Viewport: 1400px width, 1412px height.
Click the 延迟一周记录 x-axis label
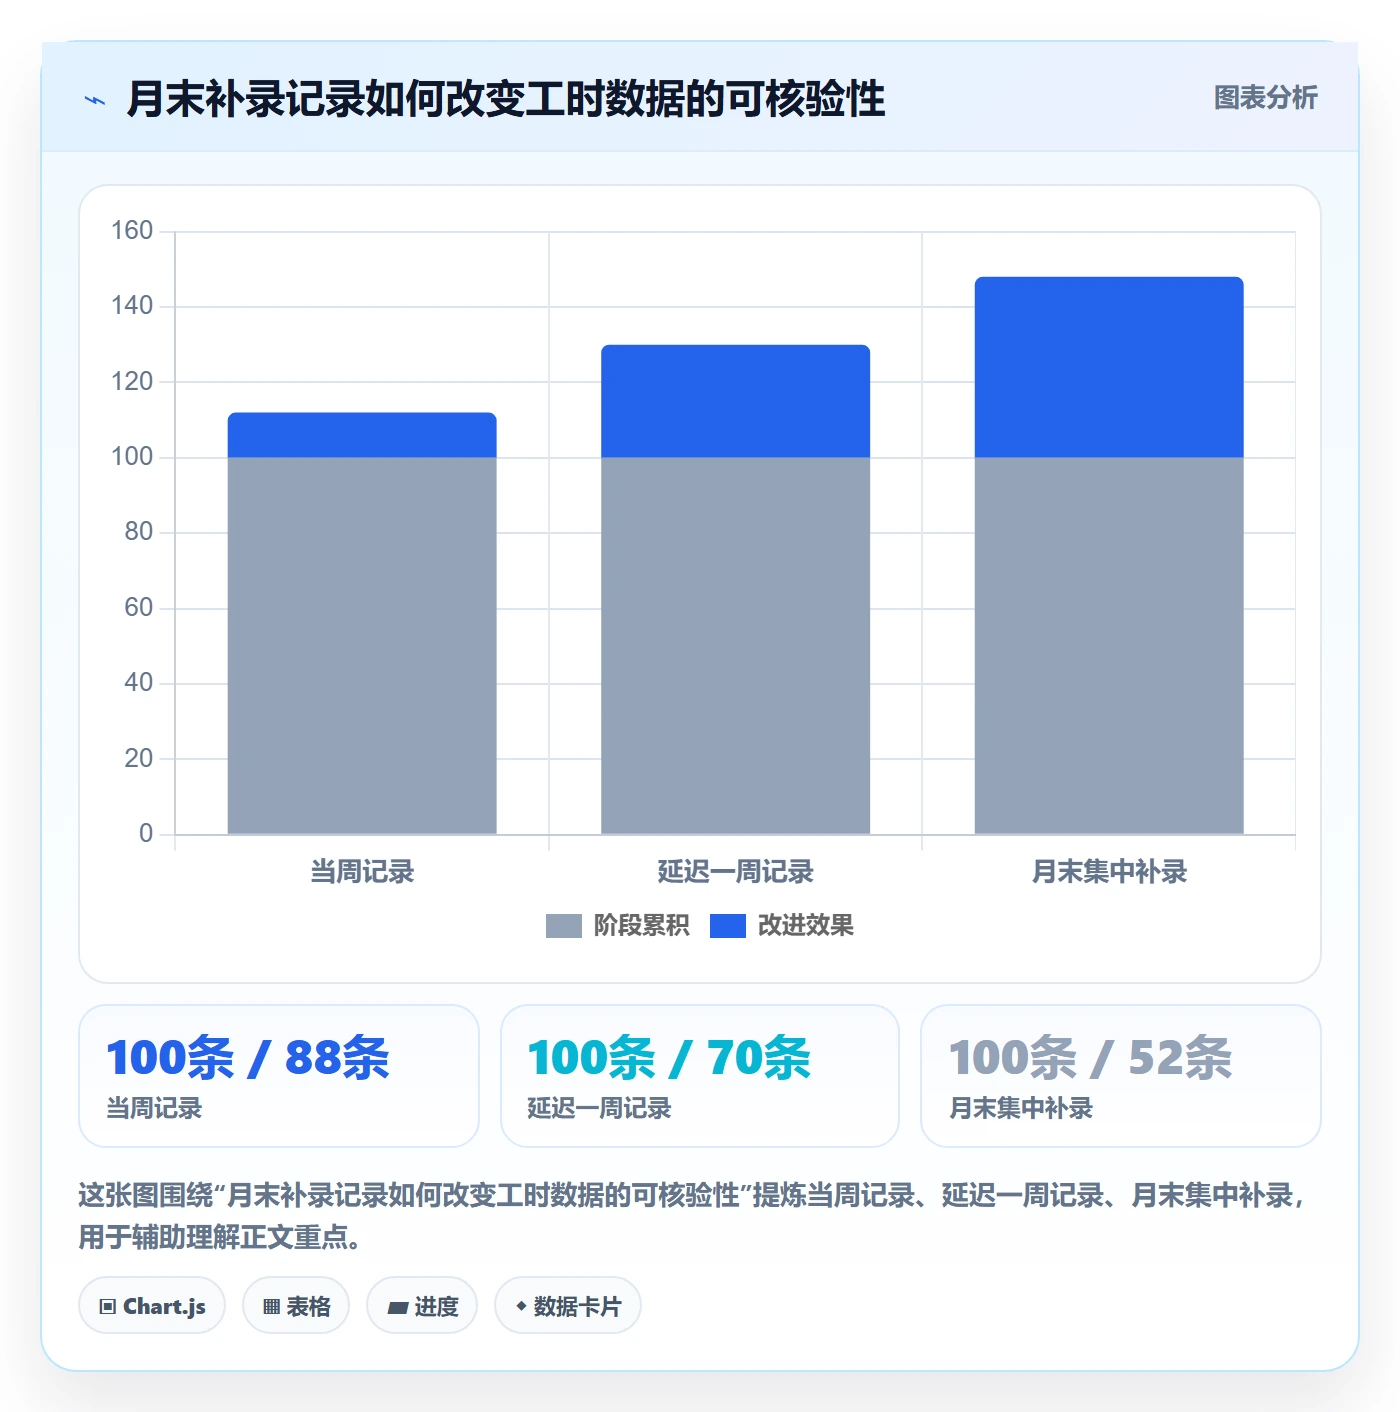coord(735,872)
